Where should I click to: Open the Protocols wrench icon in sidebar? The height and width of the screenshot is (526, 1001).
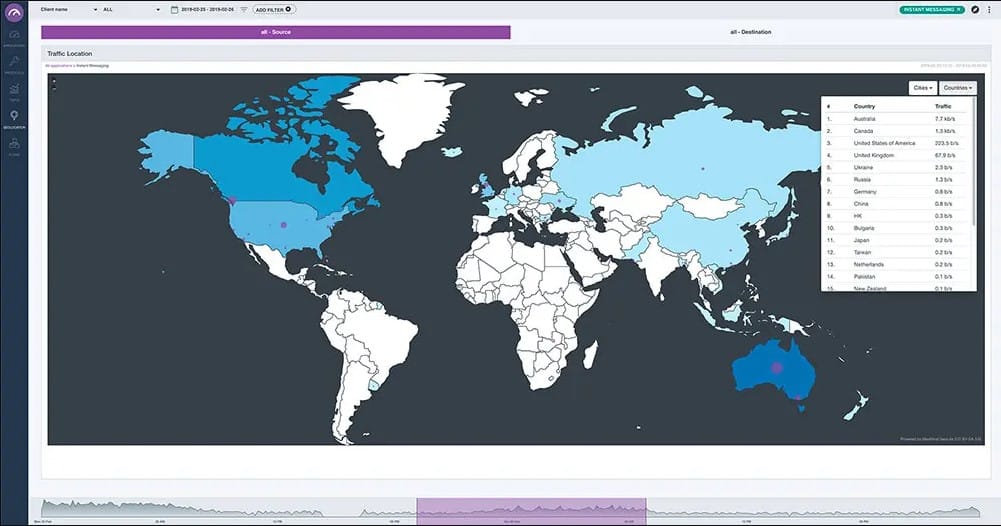[14, 63]
